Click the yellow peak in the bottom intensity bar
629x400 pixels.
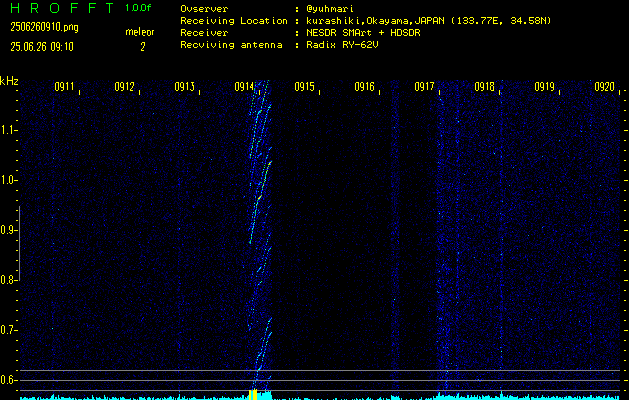(253, 394)
